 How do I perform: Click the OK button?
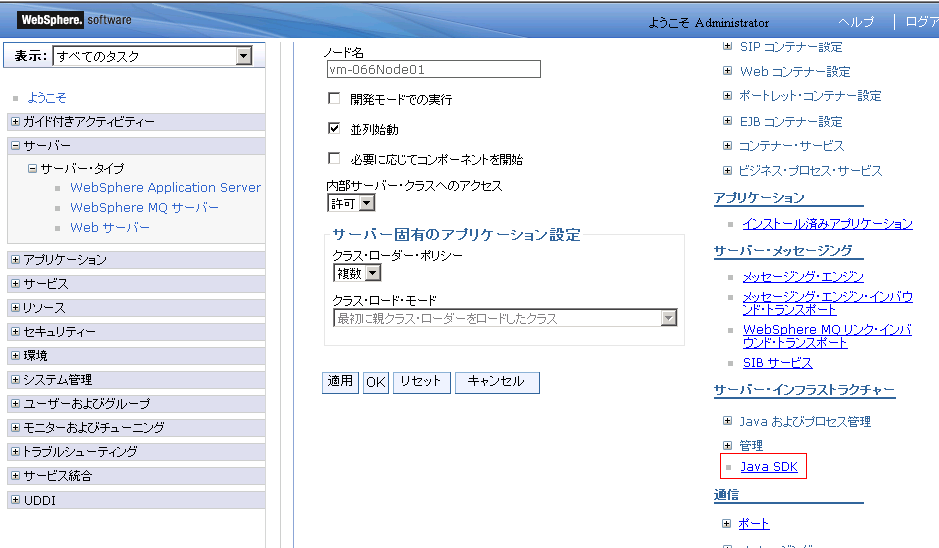click(375, 382)
